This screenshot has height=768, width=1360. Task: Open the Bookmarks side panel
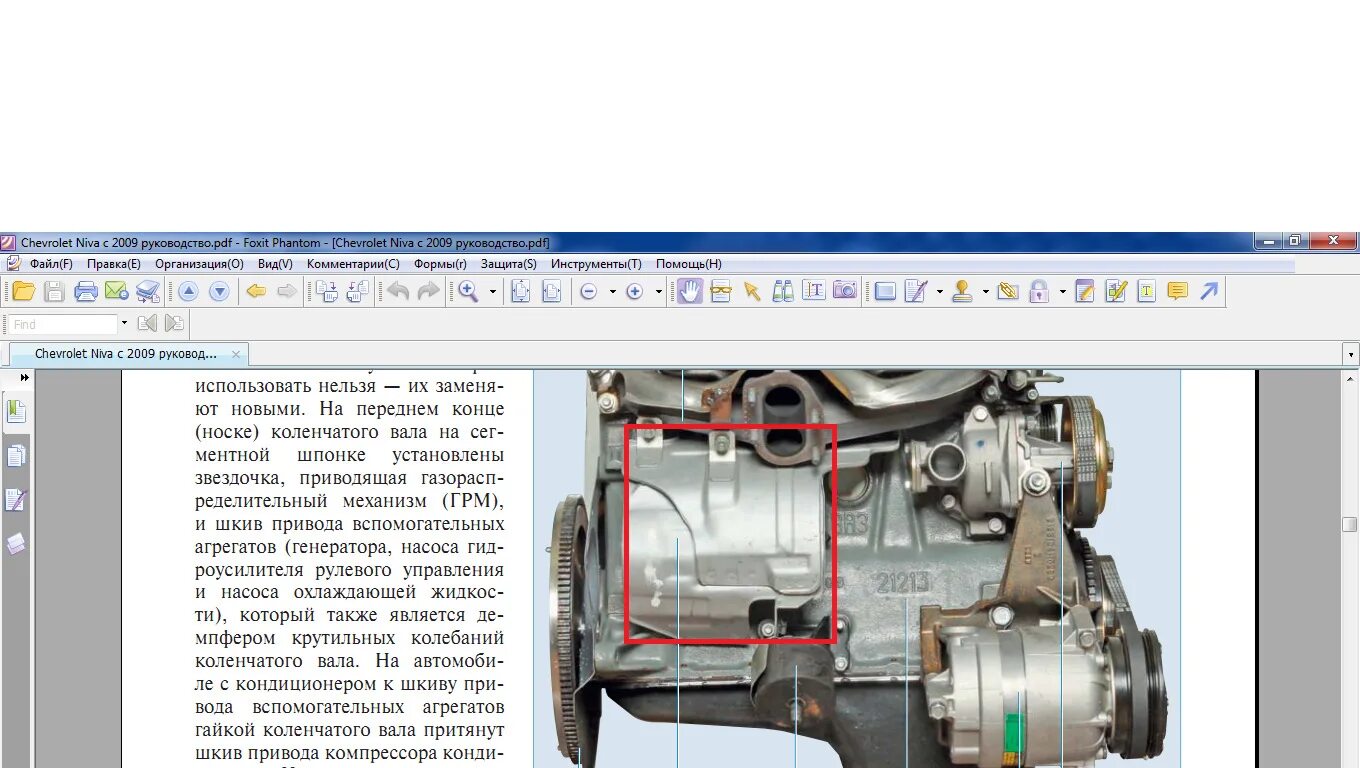coord(16,411)
